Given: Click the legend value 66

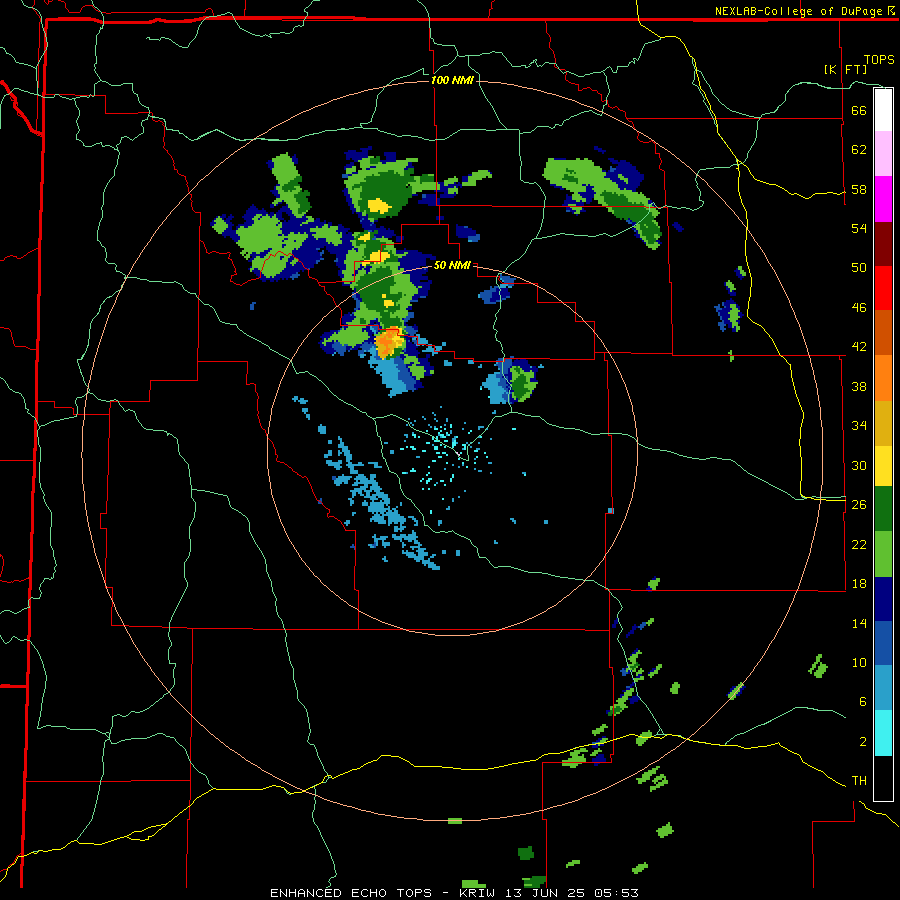Looking at the screenshot, I should click(x=859, y=110).
